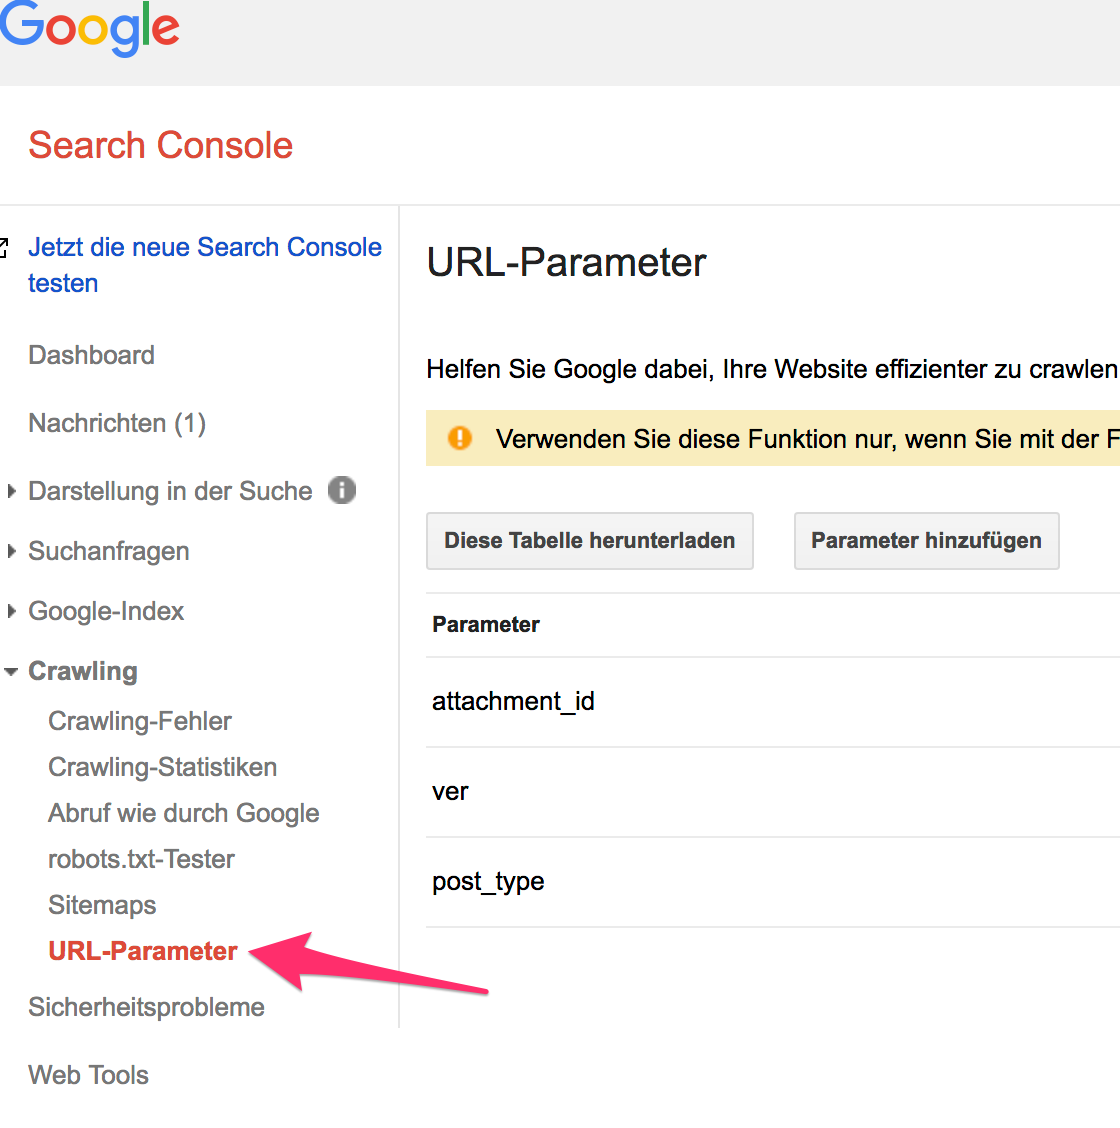Expand the Google-Index section arrow
The height and width of the screenshot is (1128, 1120).
(12, 611)
